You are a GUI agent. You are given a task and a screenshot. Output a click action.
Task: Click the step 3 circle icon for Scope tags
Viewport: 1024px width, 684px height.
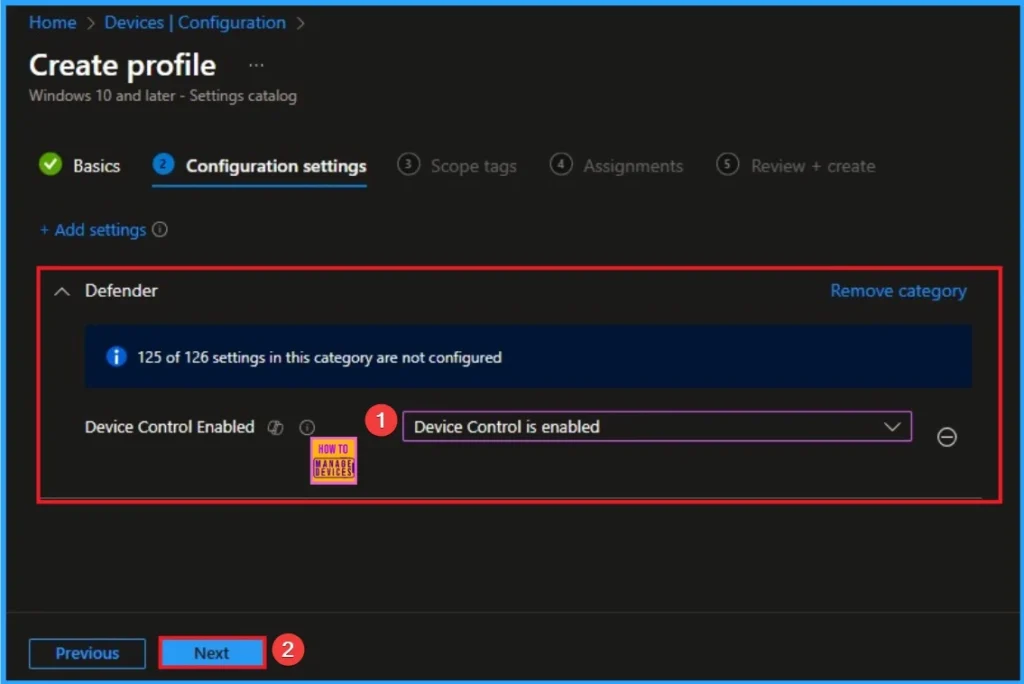coord(408,165)
